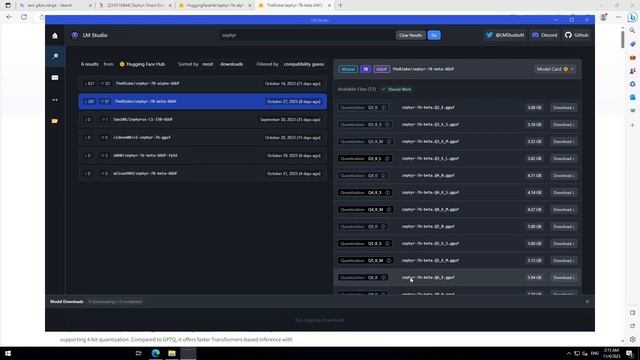The height and width of the screenshot is (360, 640).
Task: Click info icon on Quantization Q4_K_S badge
Action: click(387, 193)
